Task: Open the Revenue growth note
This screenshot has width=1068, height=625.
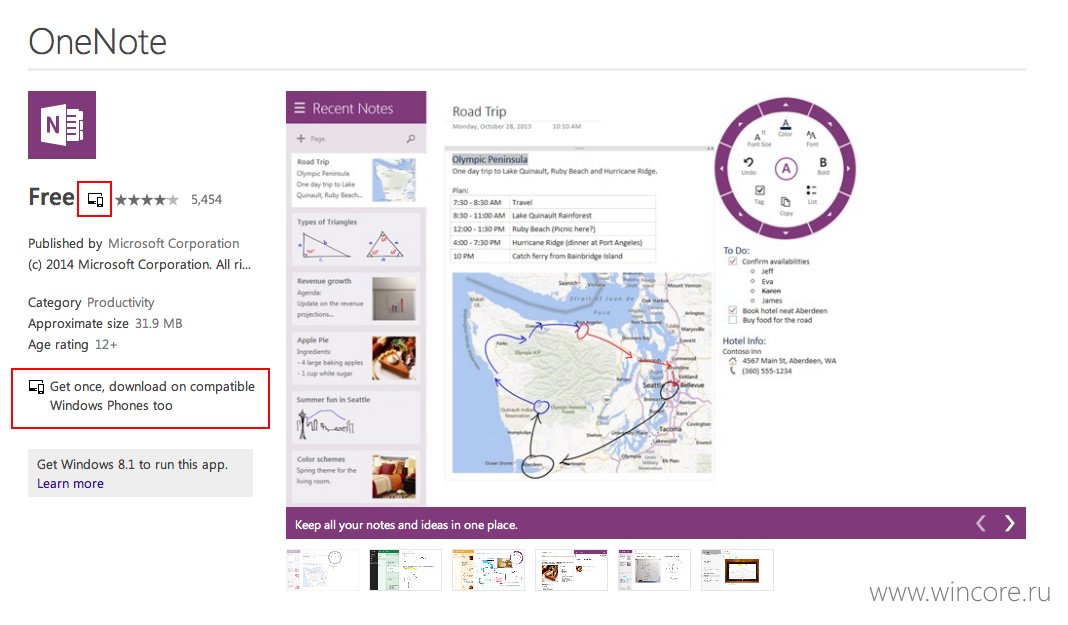Action: point(356,298)
